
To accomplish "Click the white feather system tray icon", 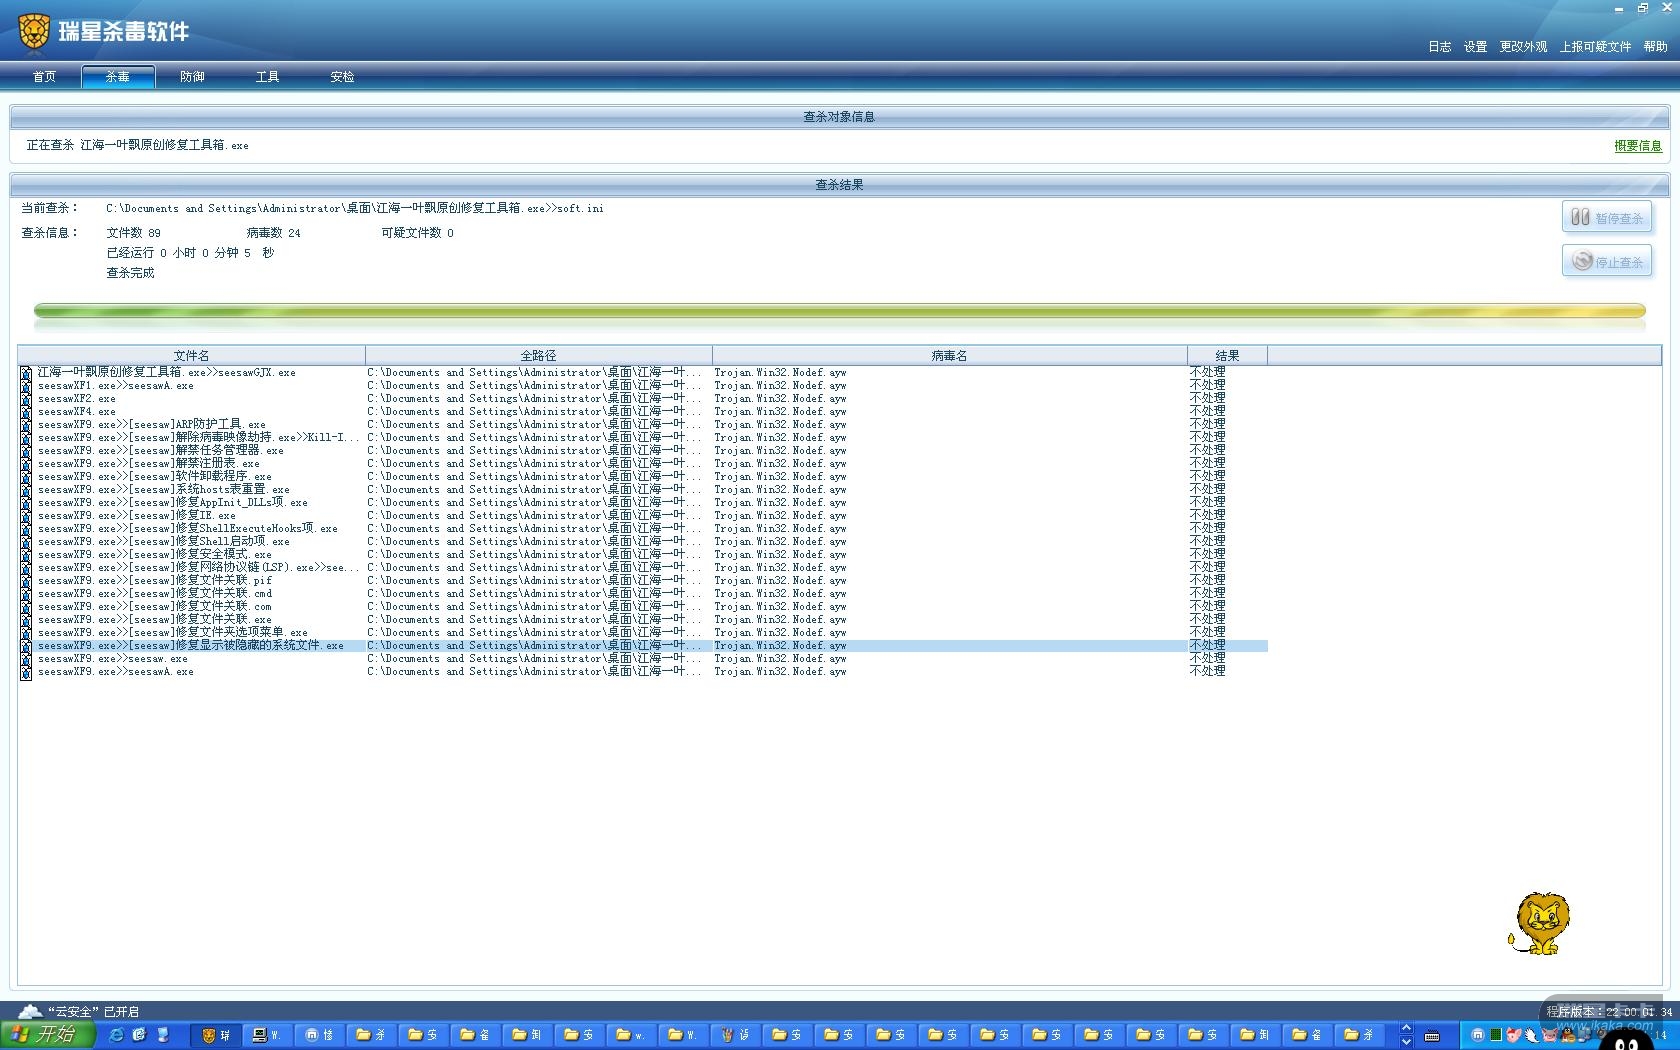I will pyautogui.click(x=1531, y=1035).
